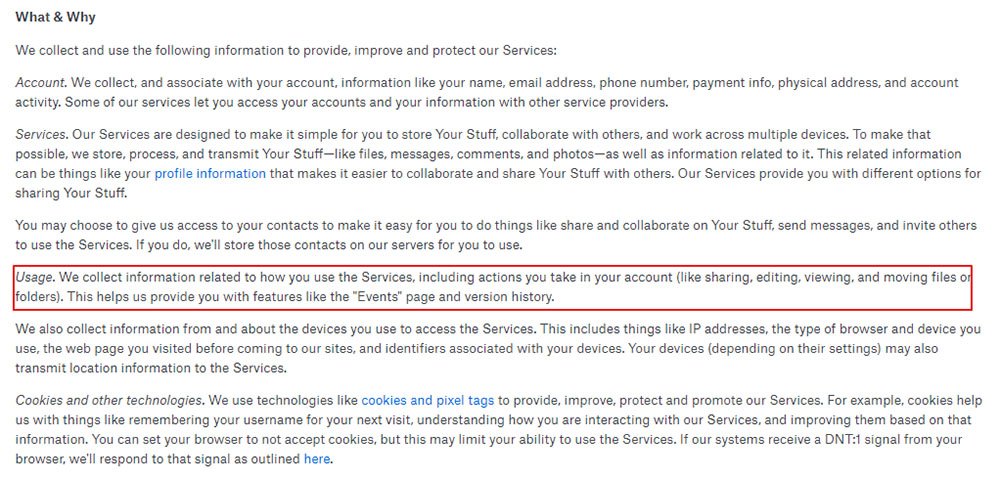
Task: Click the line "sharing Your Stuff."
Action: click(71, 193)
